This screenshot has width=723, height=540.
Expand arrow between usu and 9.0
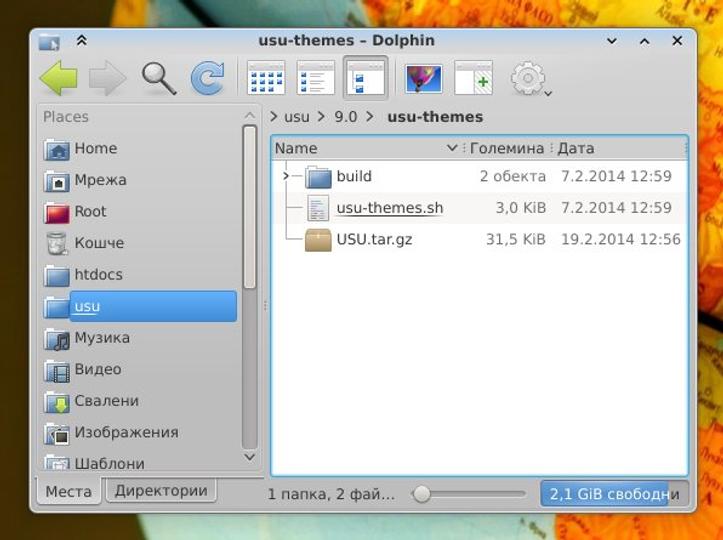(x=321, y=117)
